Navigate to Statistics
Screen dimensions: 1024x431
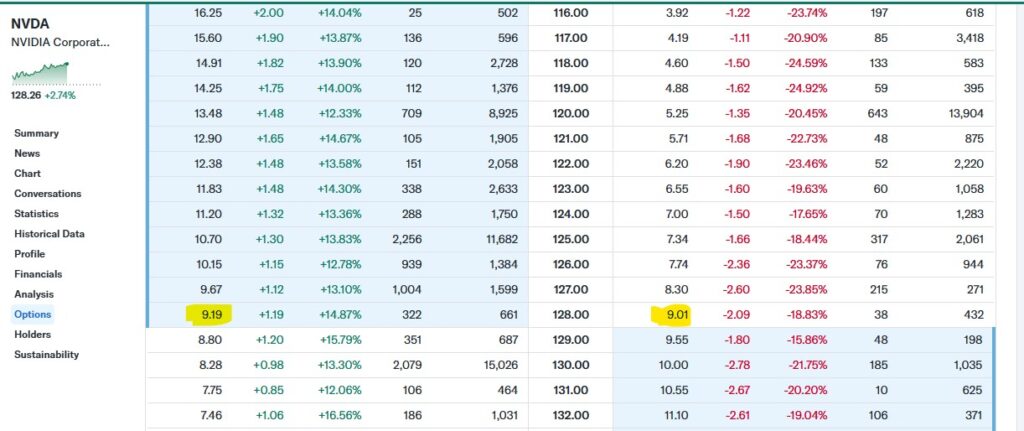[36, 213]
